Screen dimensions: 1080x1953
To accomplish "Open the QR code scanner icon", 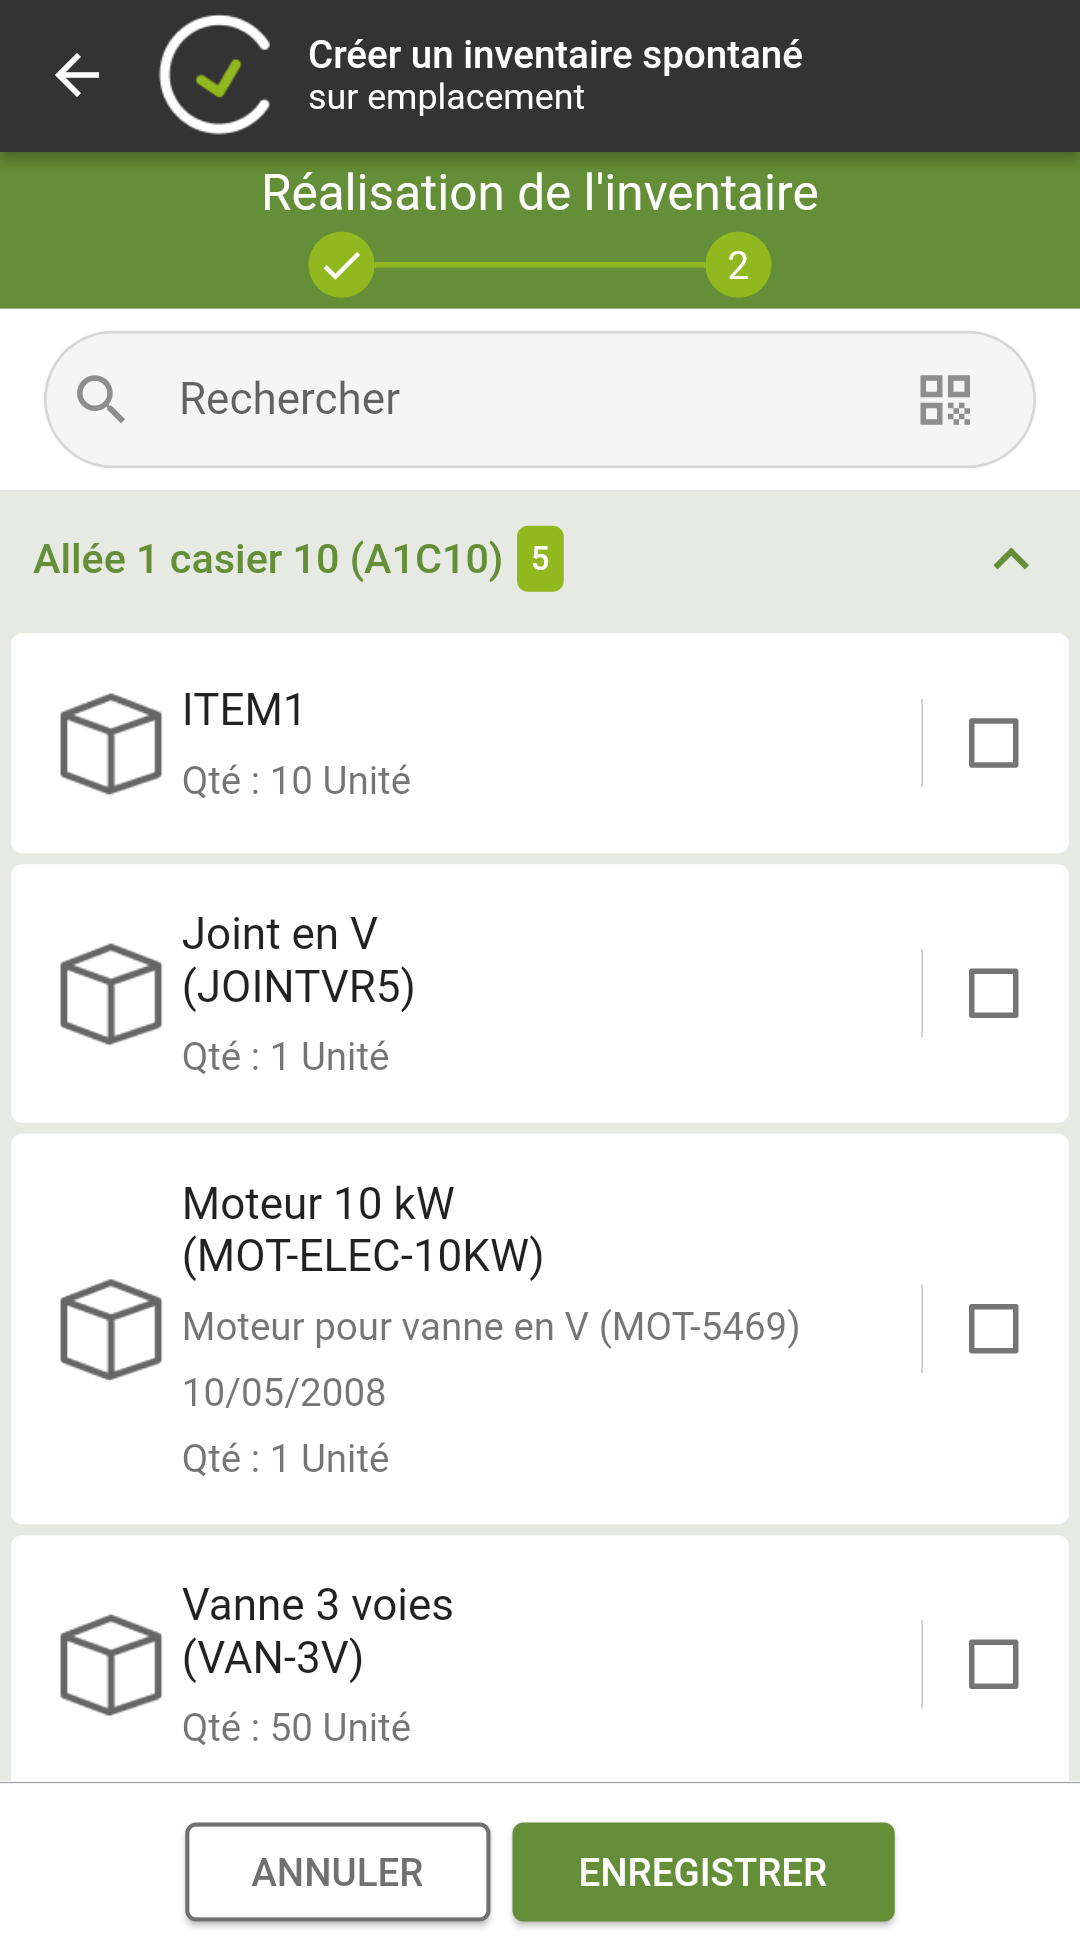I will (x=945, y=400).
